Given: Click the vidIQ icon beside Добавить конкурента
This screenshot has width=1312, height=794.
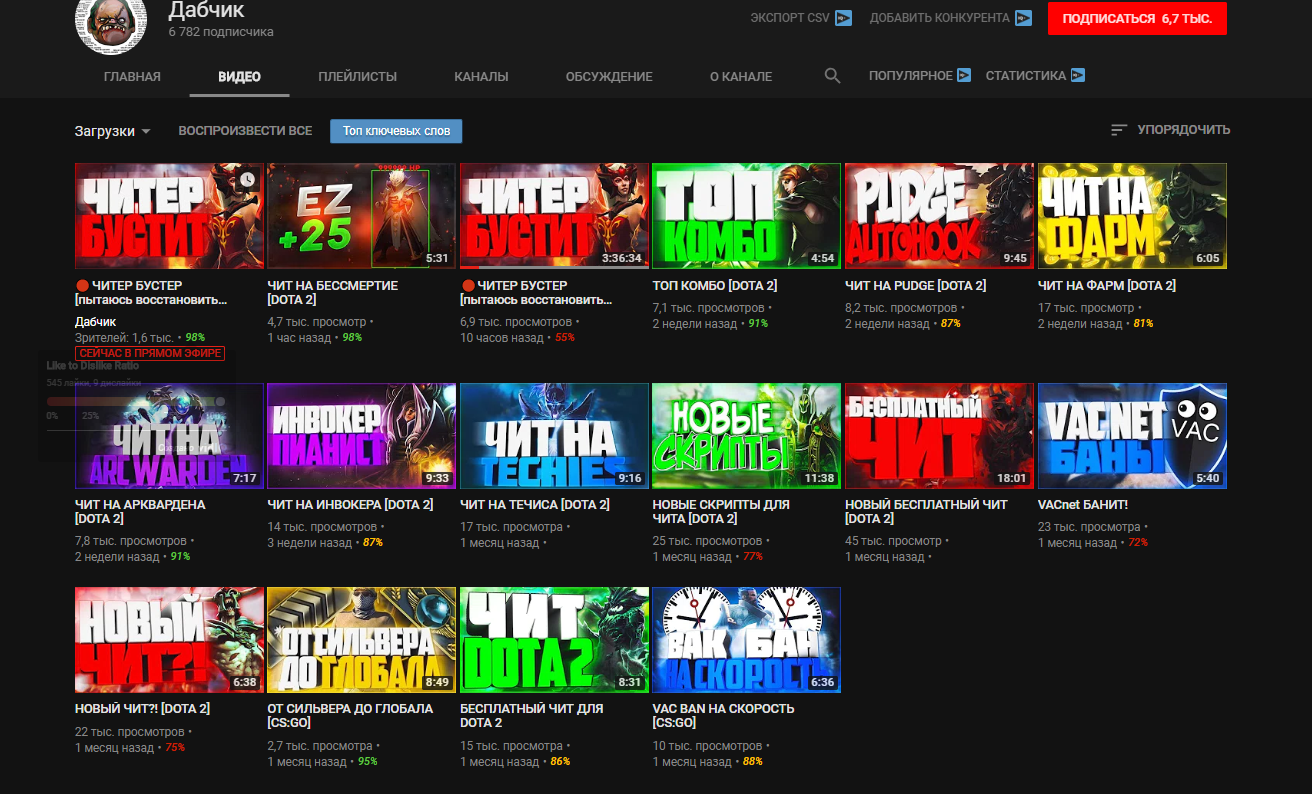Looking at the screenshot, I should tap(1023, 18).
